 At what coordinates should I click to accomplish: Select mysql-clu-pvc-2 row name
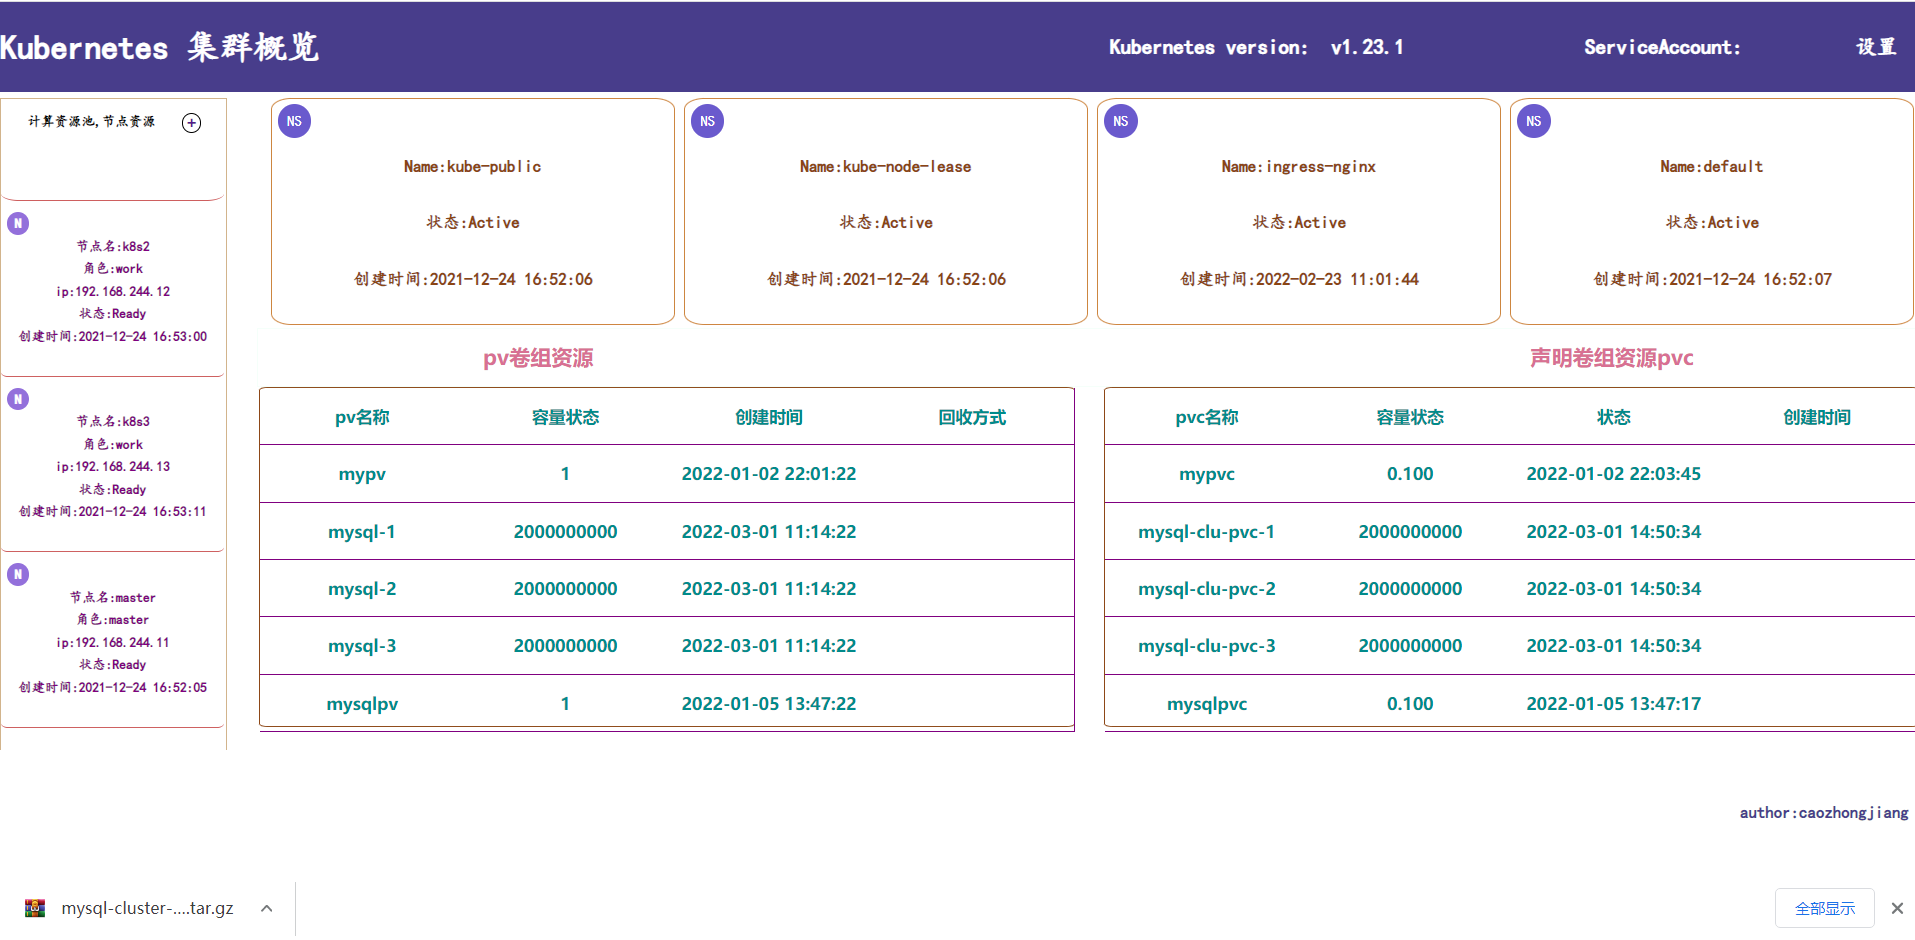[x=1207, y=589]
